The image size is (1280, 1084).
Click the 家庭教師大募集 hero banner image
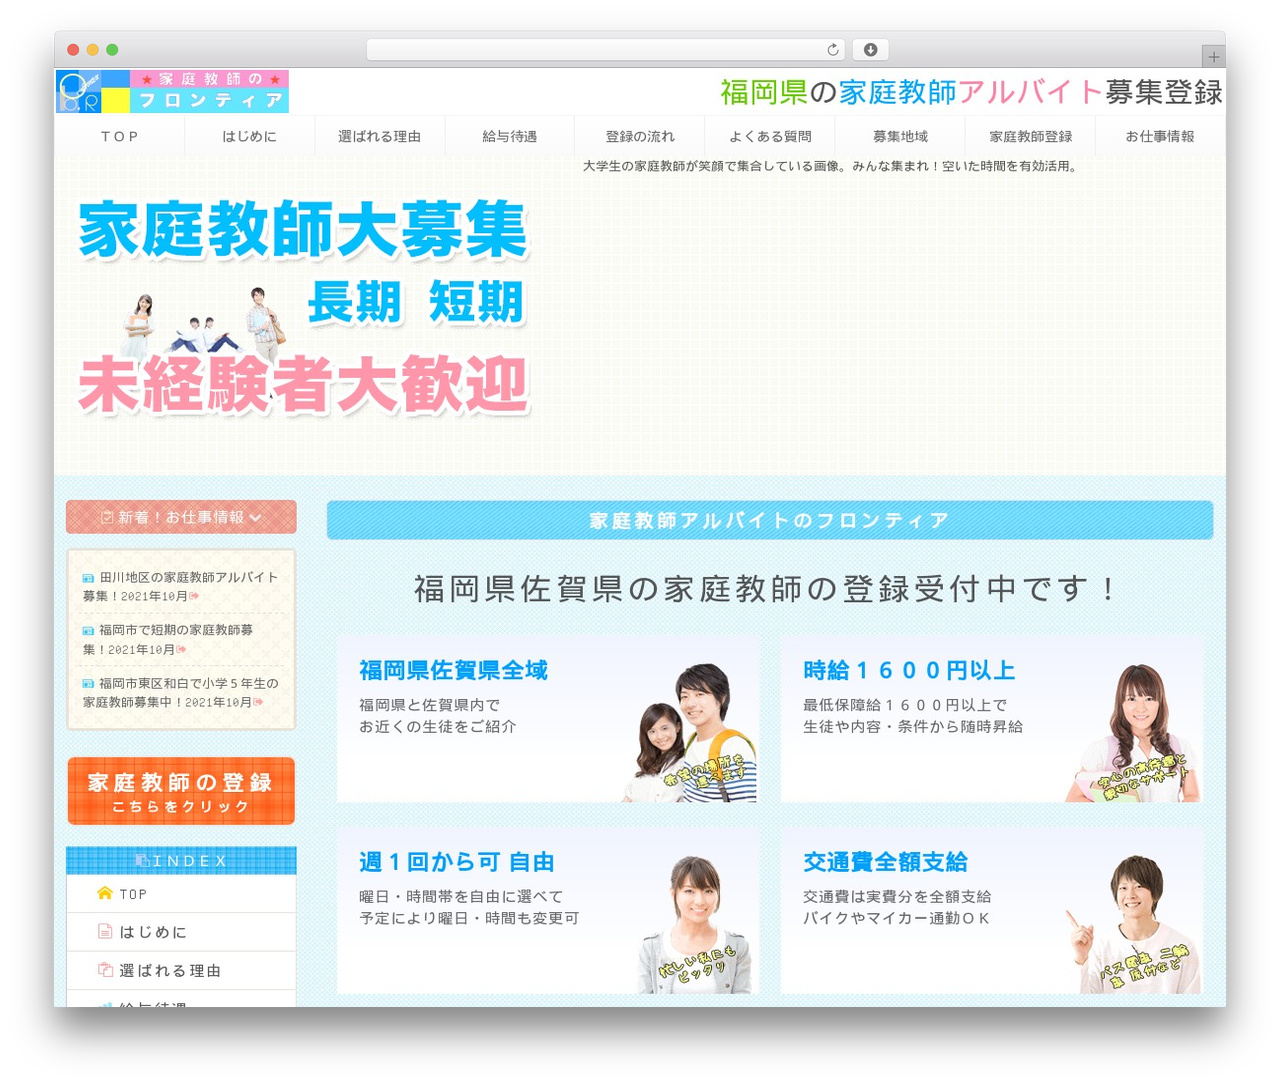tap(304, 307)
